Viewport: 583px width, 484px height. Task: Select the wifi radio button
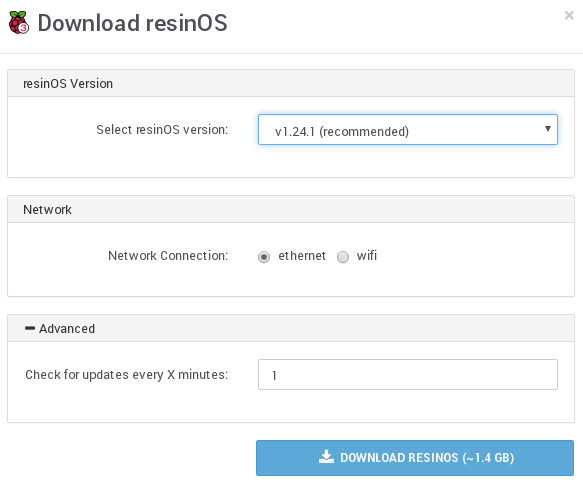pyautogui.click(x=343, y=257)
